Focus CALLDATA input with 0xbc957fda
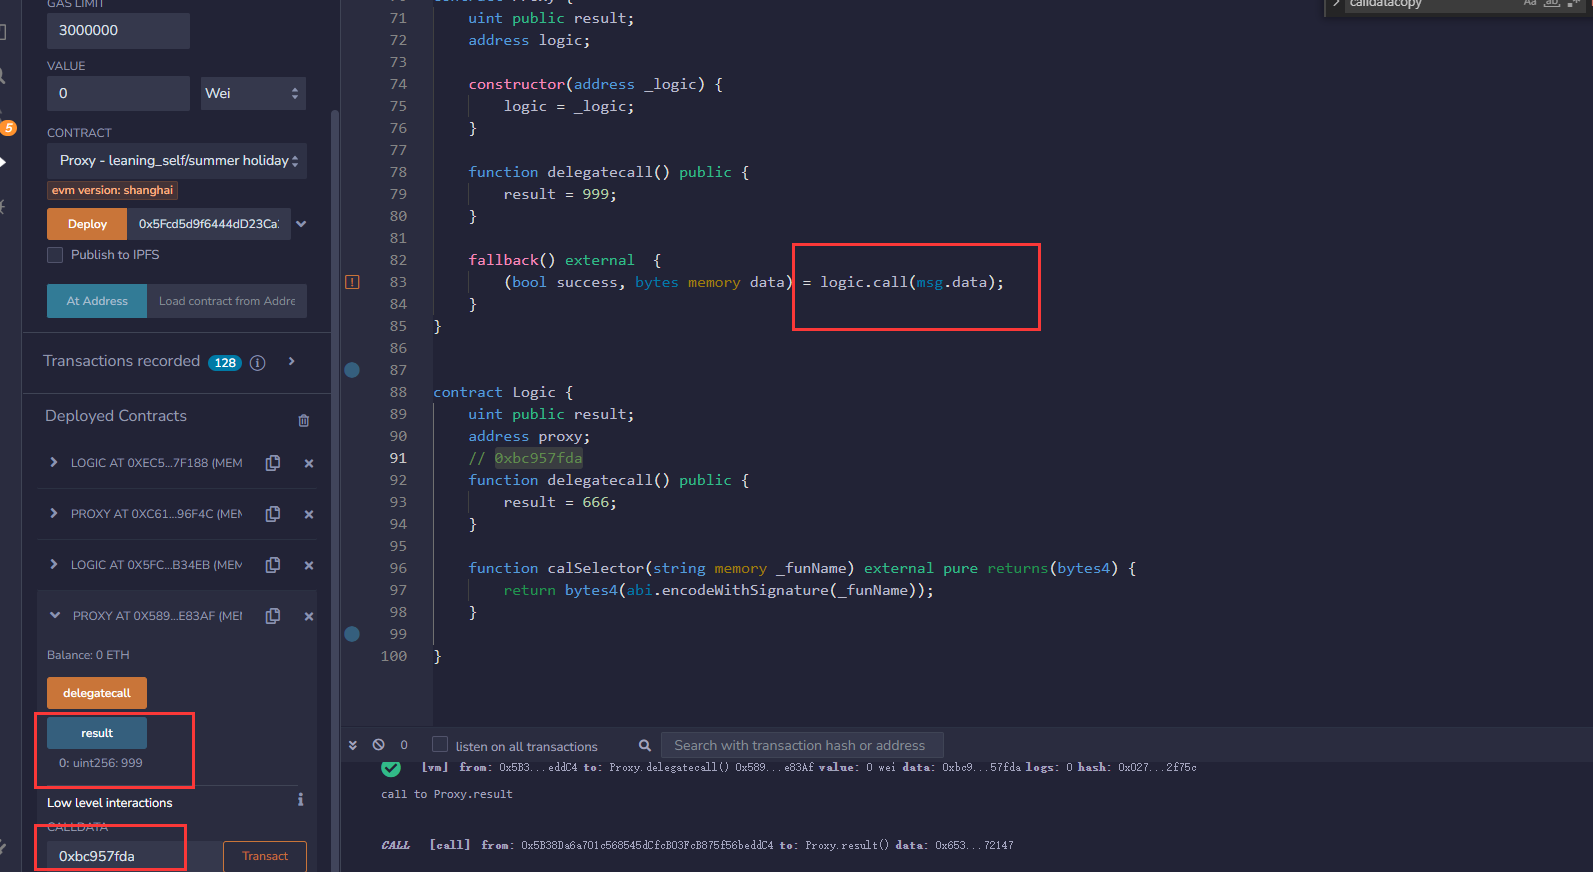 click(x=135, y=856)
